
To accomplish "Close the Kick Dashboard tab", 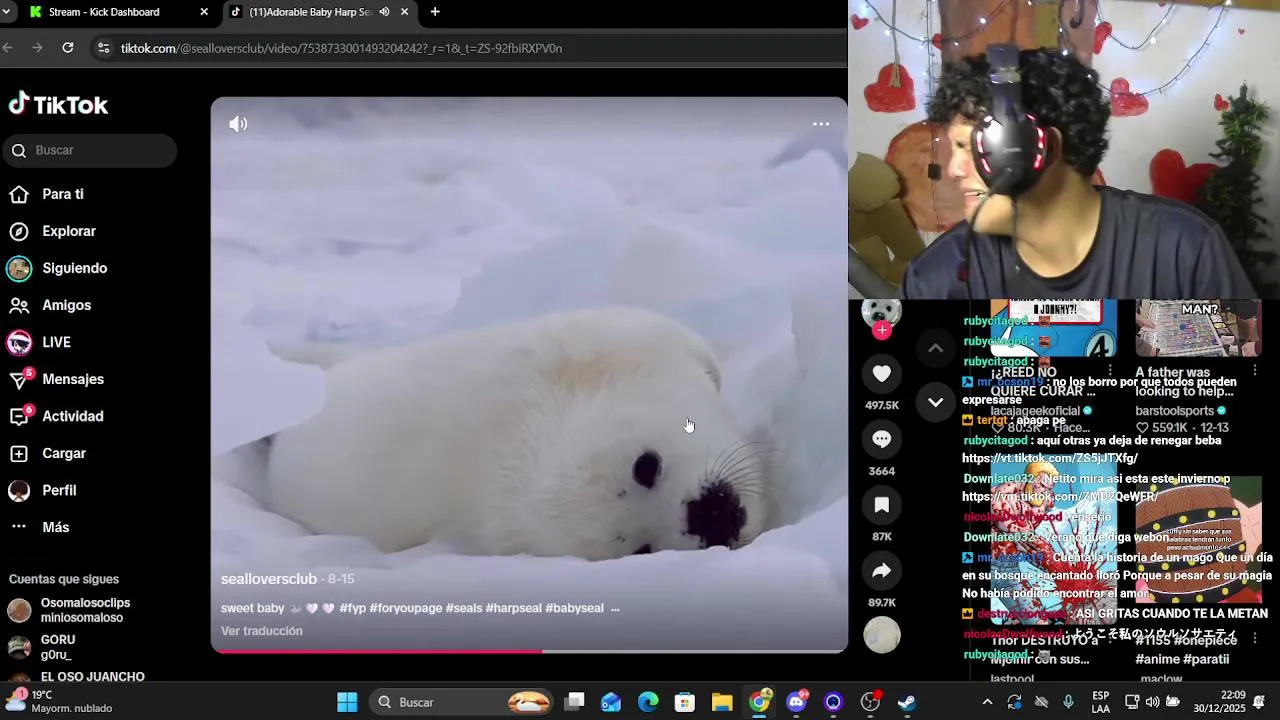I will pyautogui.click(x=204, y=12).
